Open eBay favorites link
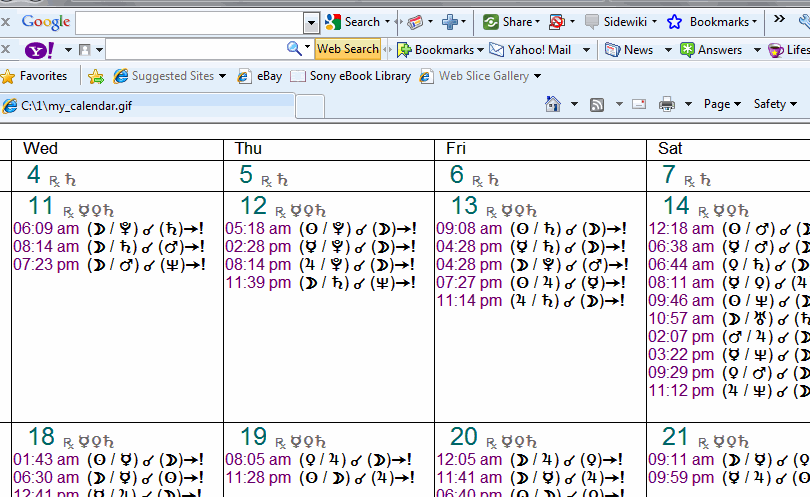810x497 pixels. coord(260,76)
